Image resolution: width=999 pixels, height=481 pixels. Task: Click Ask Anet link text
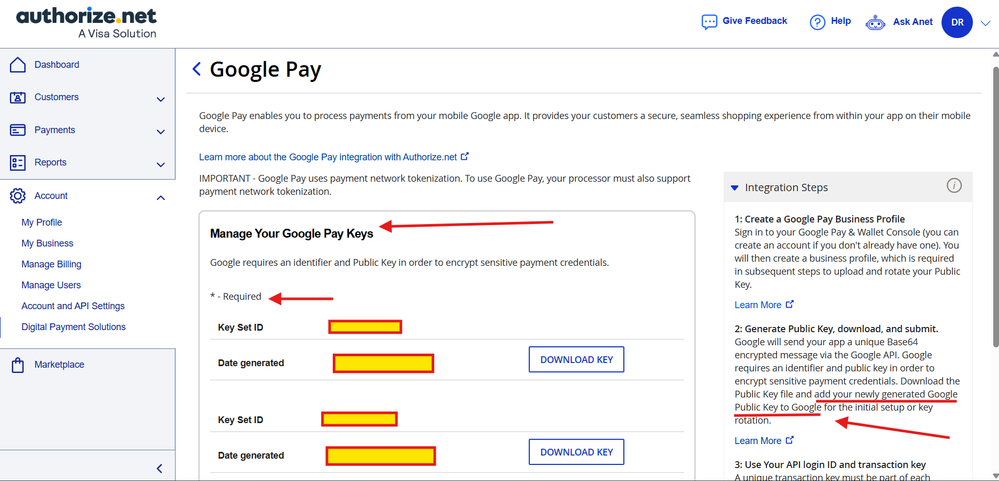pyautogui.click(x=913, y=22)
